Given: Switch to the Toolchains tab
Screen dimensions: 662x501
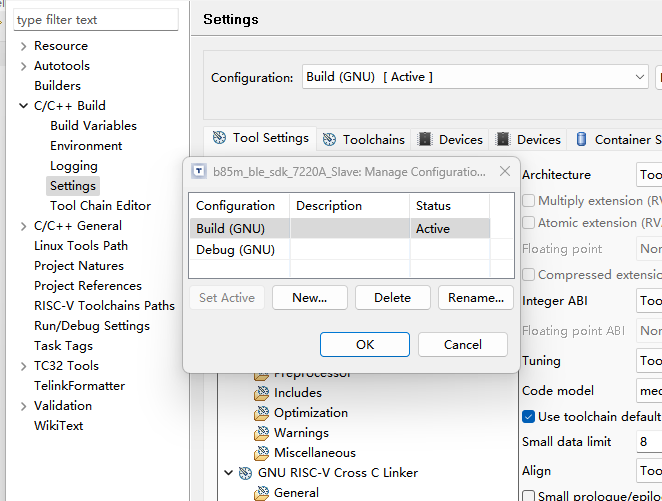Looking at the screenshot, I should [x=364, y=139].
